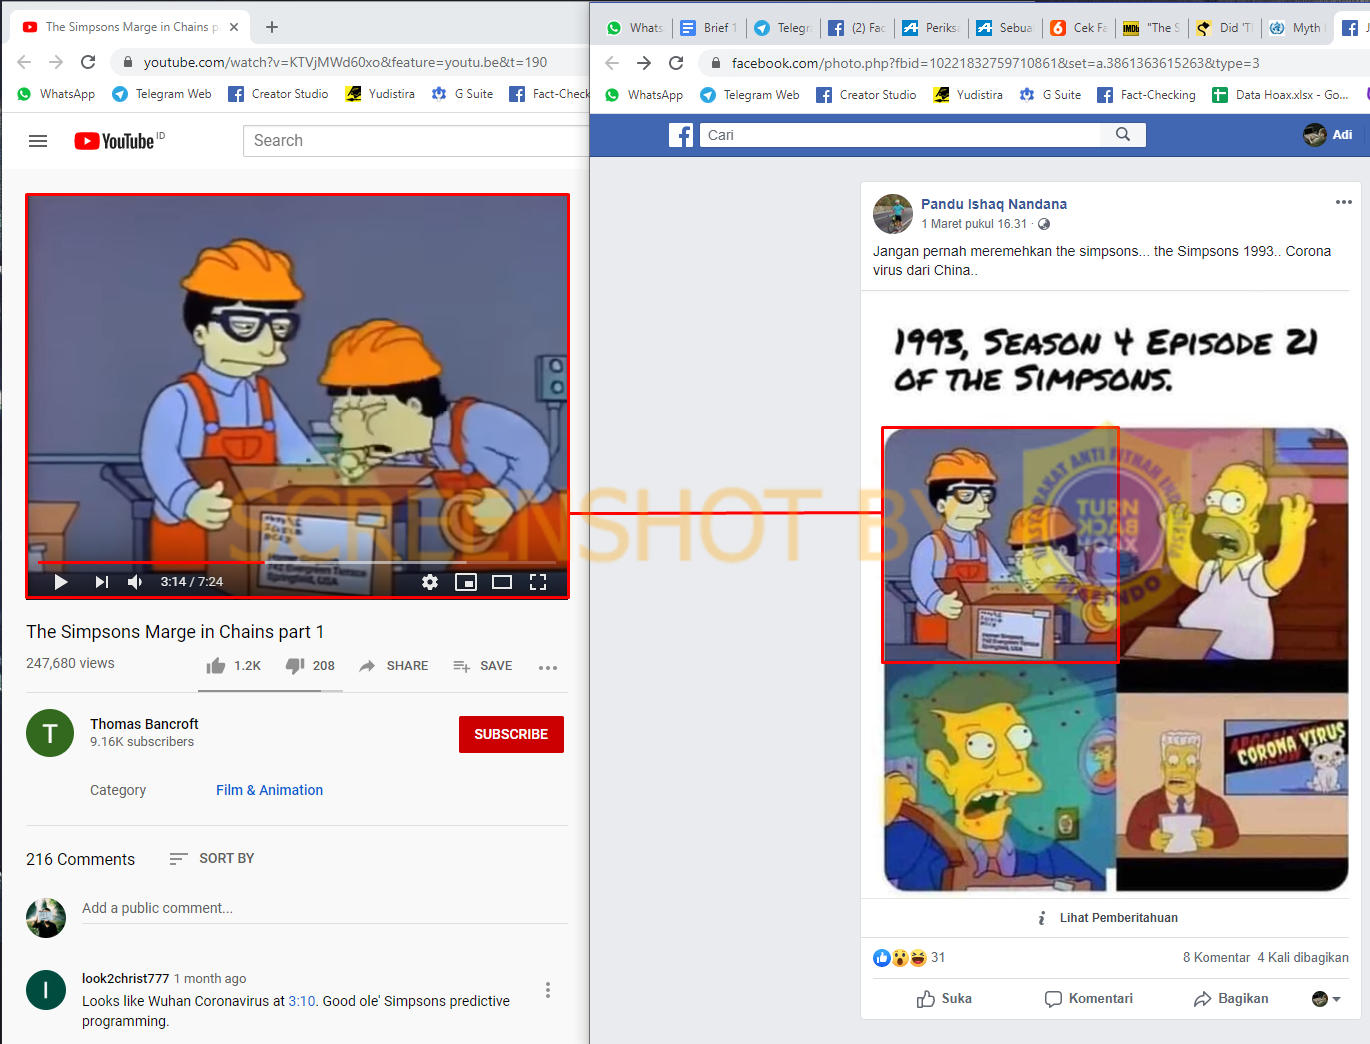This screenshot has height=1044, width=1370.
Task: Click the Facebook logo icon
Action: (681, 135)
